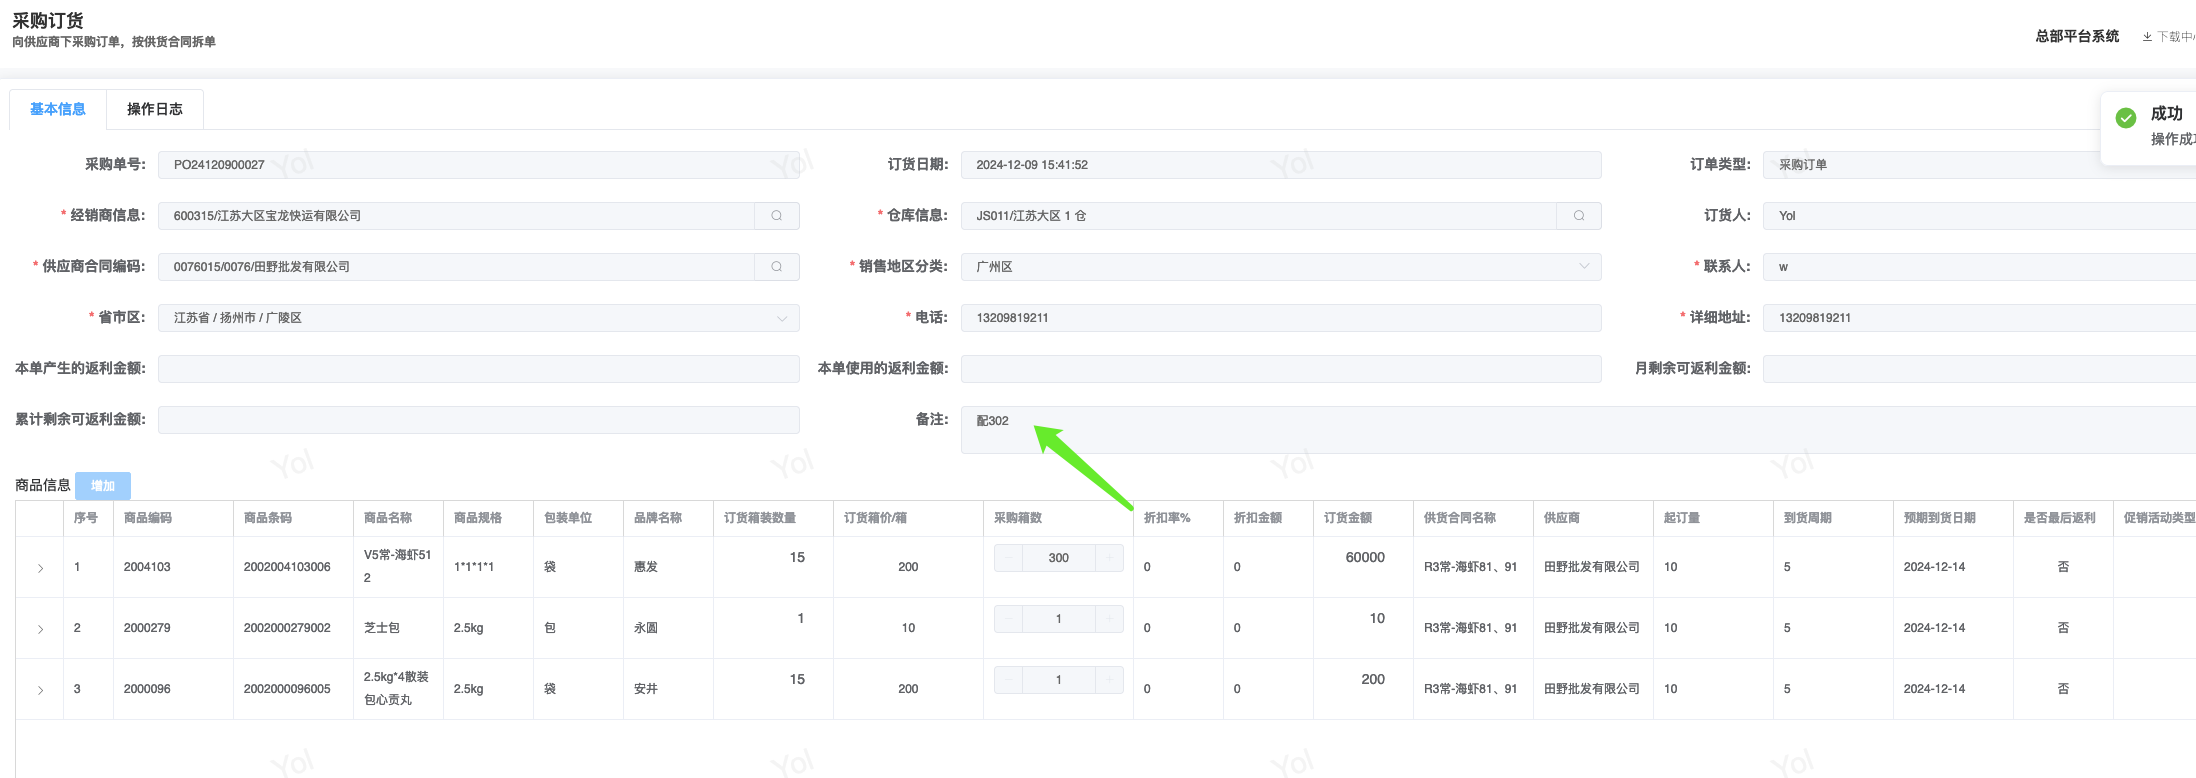2196x778 pixels.
Task: Expand row 1 product 2004103
Action: coord(40,568)
